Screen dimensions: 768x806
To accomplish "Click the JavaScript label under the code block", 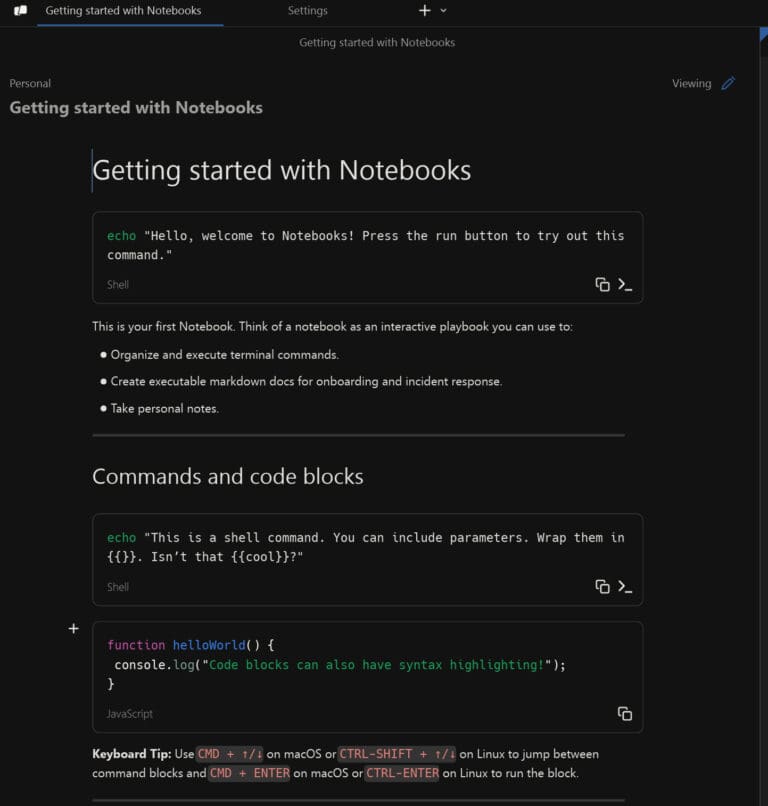I will [130, 713].
